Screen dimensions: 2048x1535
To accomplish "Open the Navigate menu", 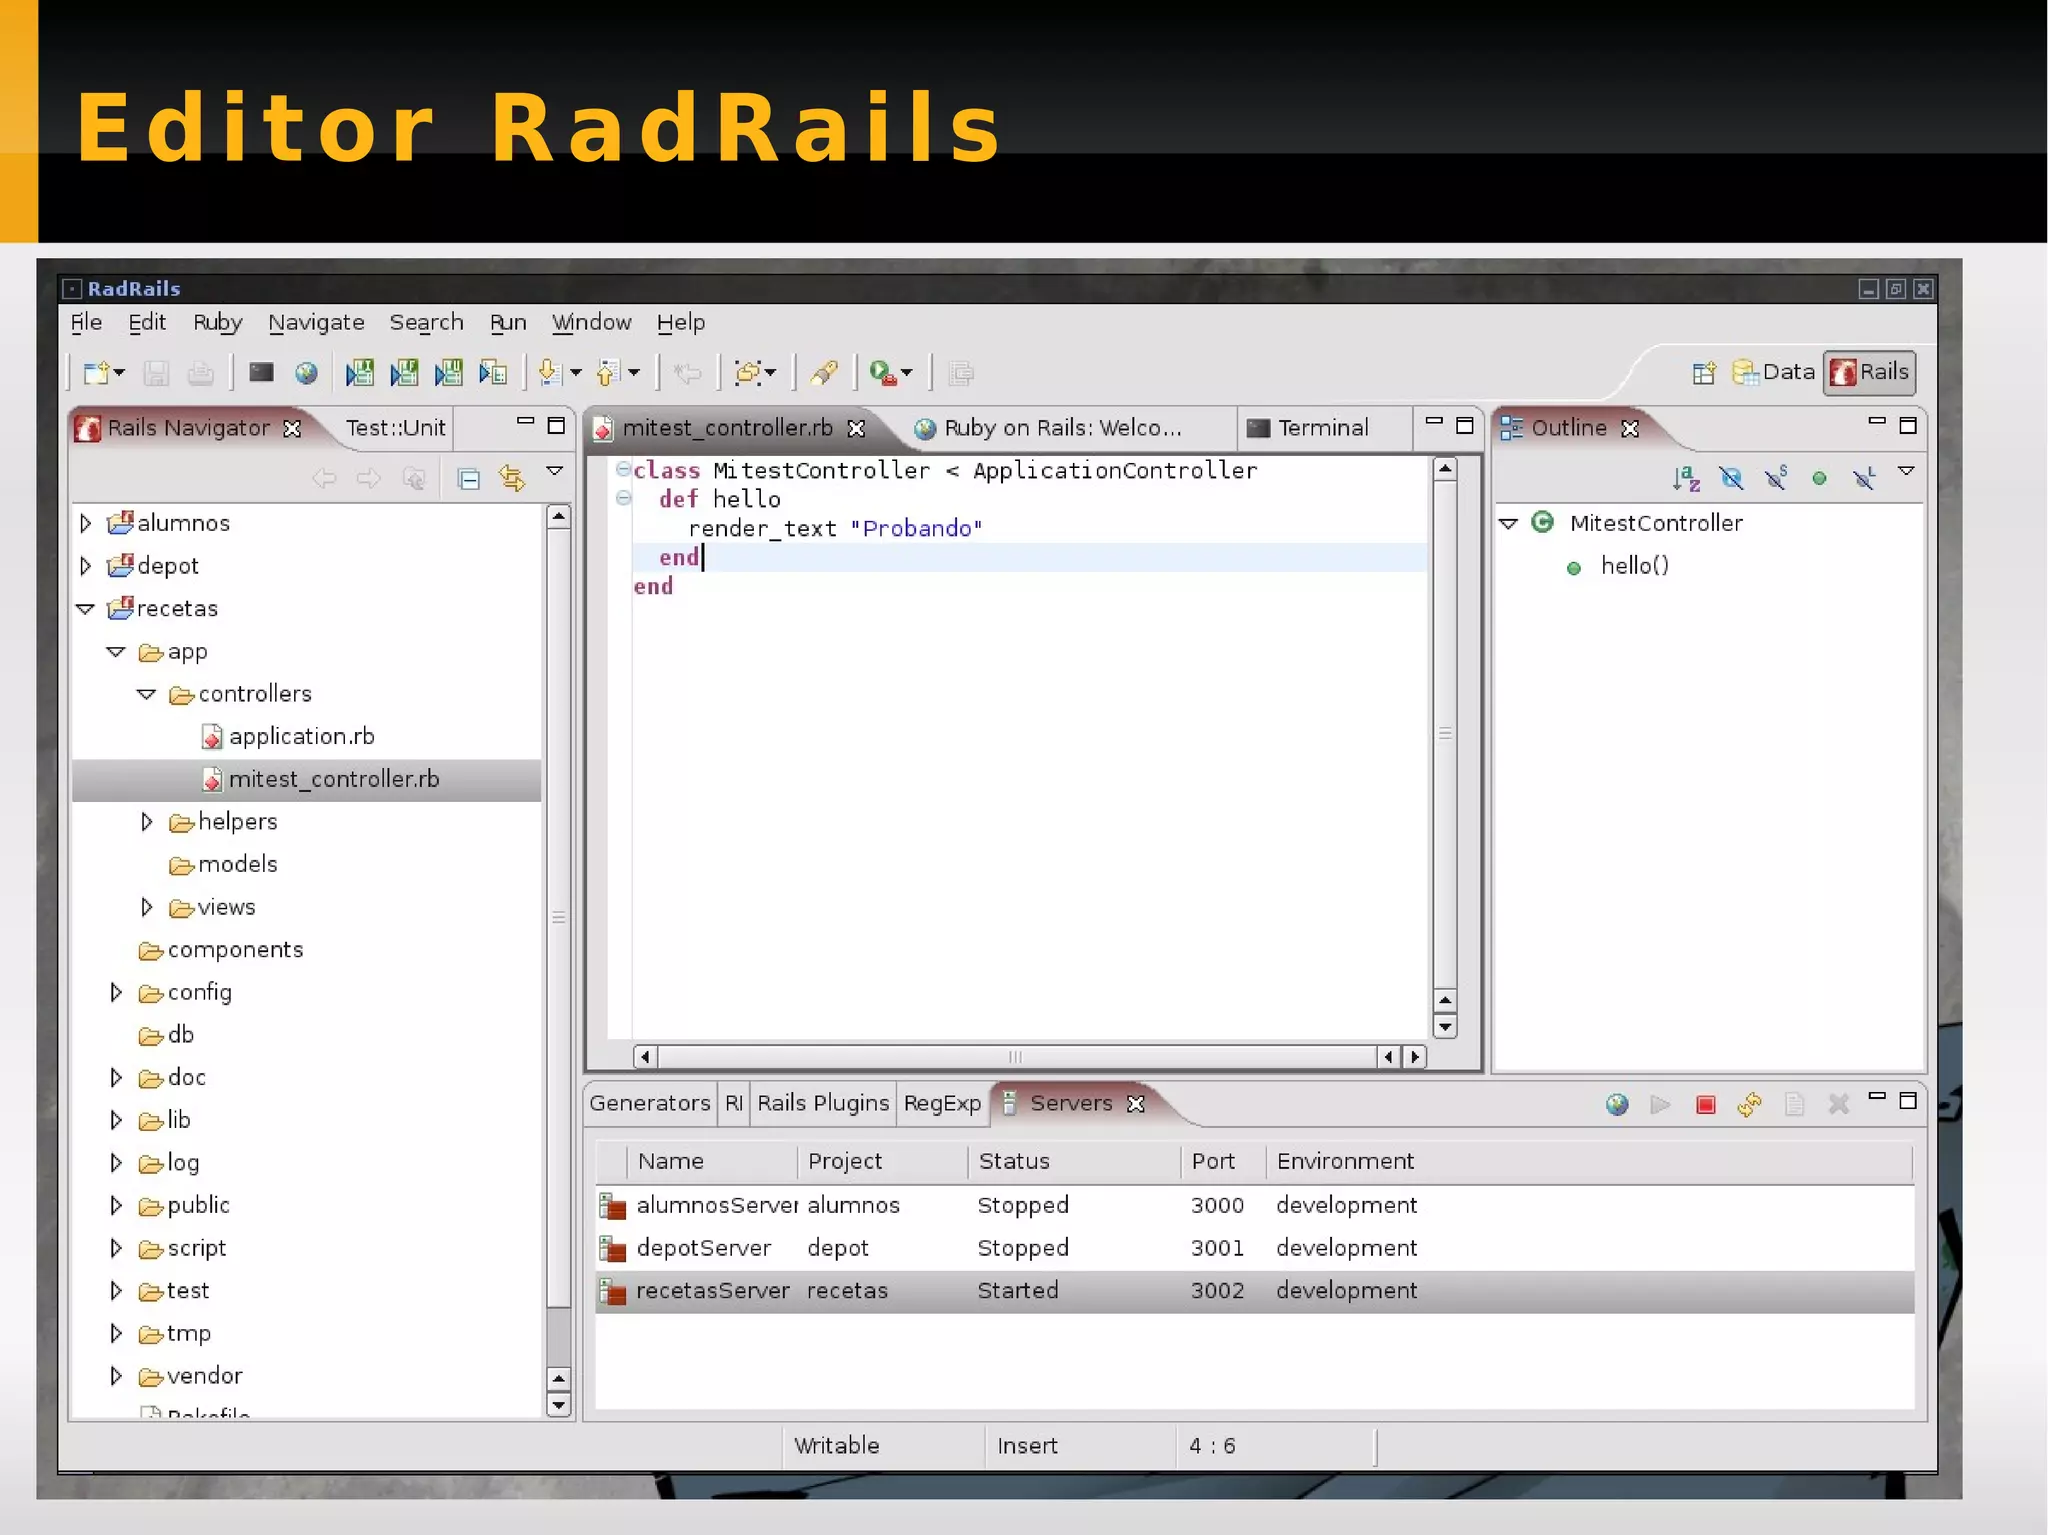I will coord(316,323).
